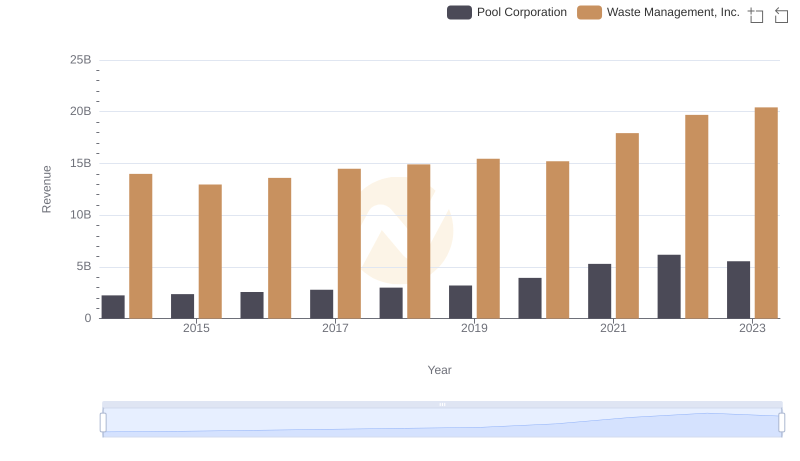The width and height of the screenshot is (800, 461).
Task: Click the 2019 x-axis label
Action: (x=474, y=328)
